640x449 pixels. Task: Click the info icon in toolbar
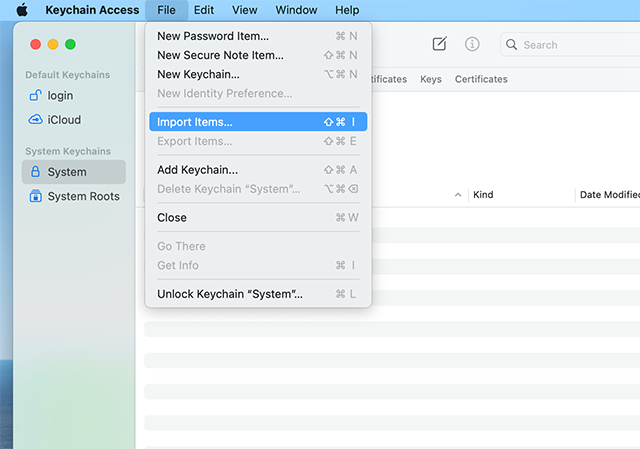click(x=472, y=44)
